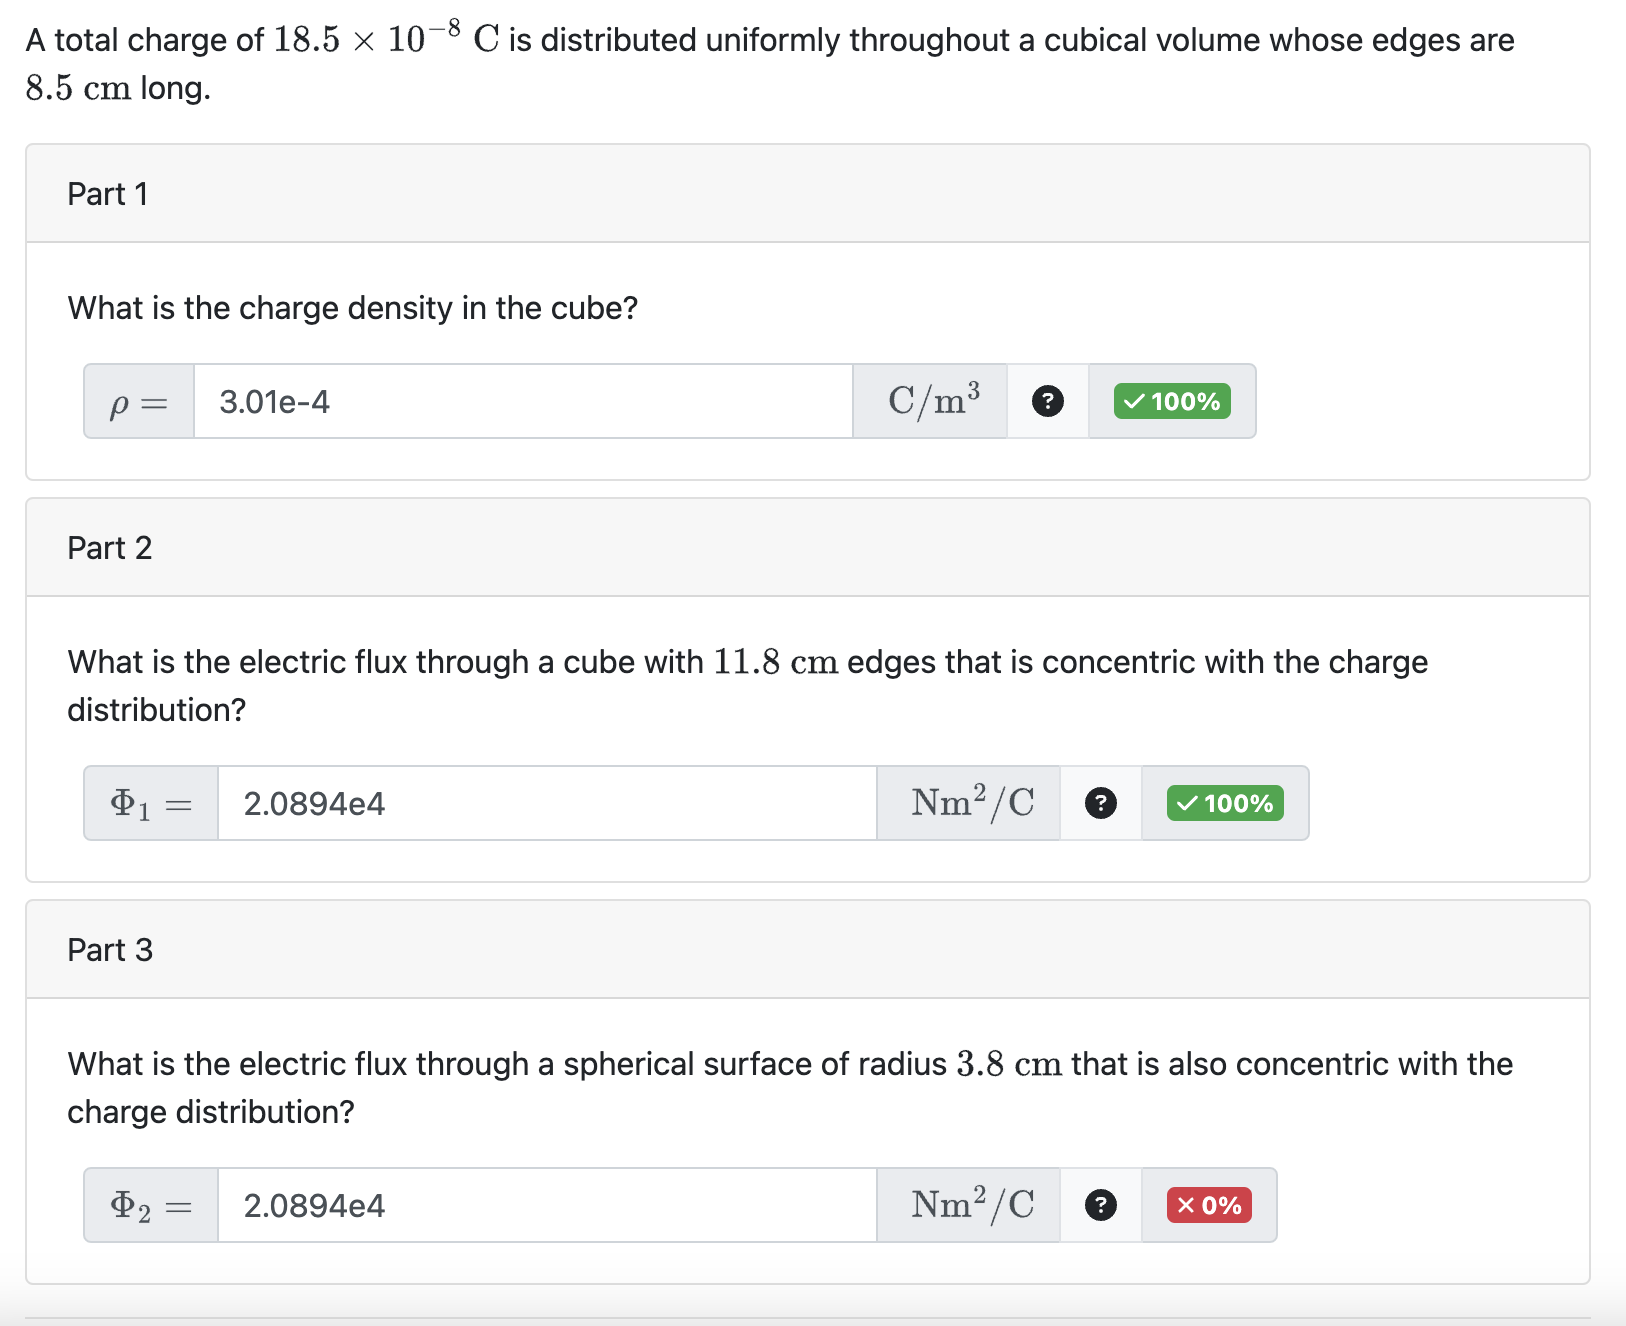The height and width of the screenshot is (1326, 1626).
Task: Click the Nm²/C units label in Part 2
Action: (968, 803)
